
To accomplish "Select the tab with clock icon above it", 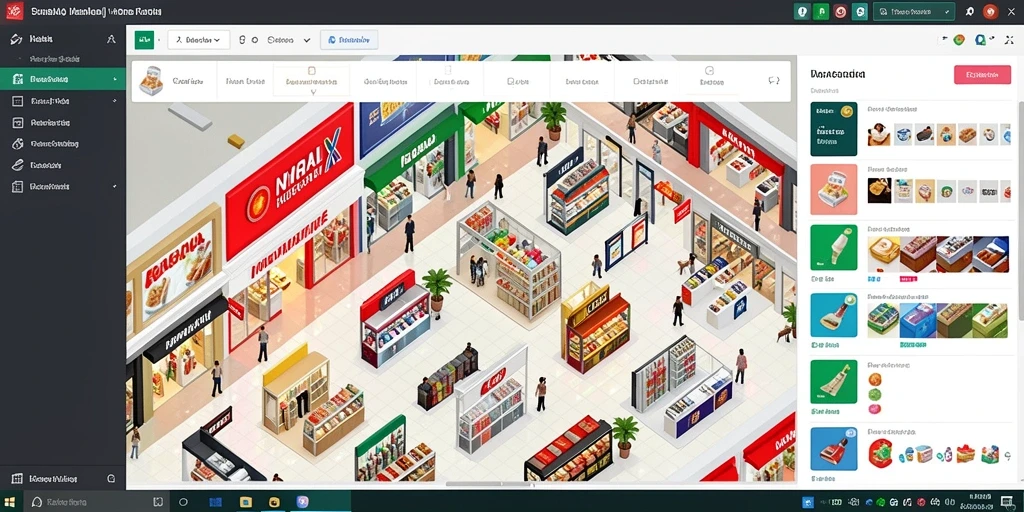I will pyautogui.click(x=710, y=82).
